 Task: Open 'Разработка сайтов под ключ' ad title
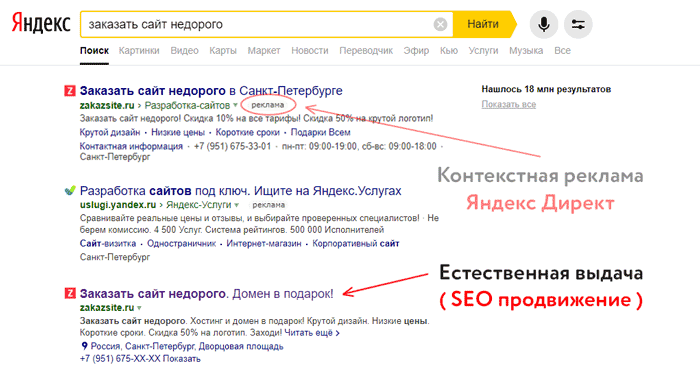(x=241, y=191)
